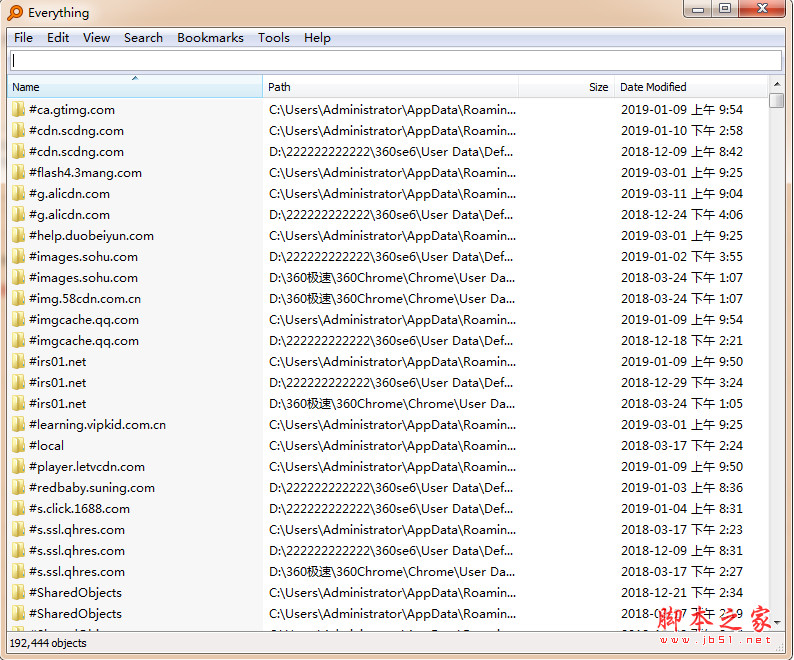Viewport: 794px width, 660px height.
Task: Open the Help menu
Action: coord(317,38)
